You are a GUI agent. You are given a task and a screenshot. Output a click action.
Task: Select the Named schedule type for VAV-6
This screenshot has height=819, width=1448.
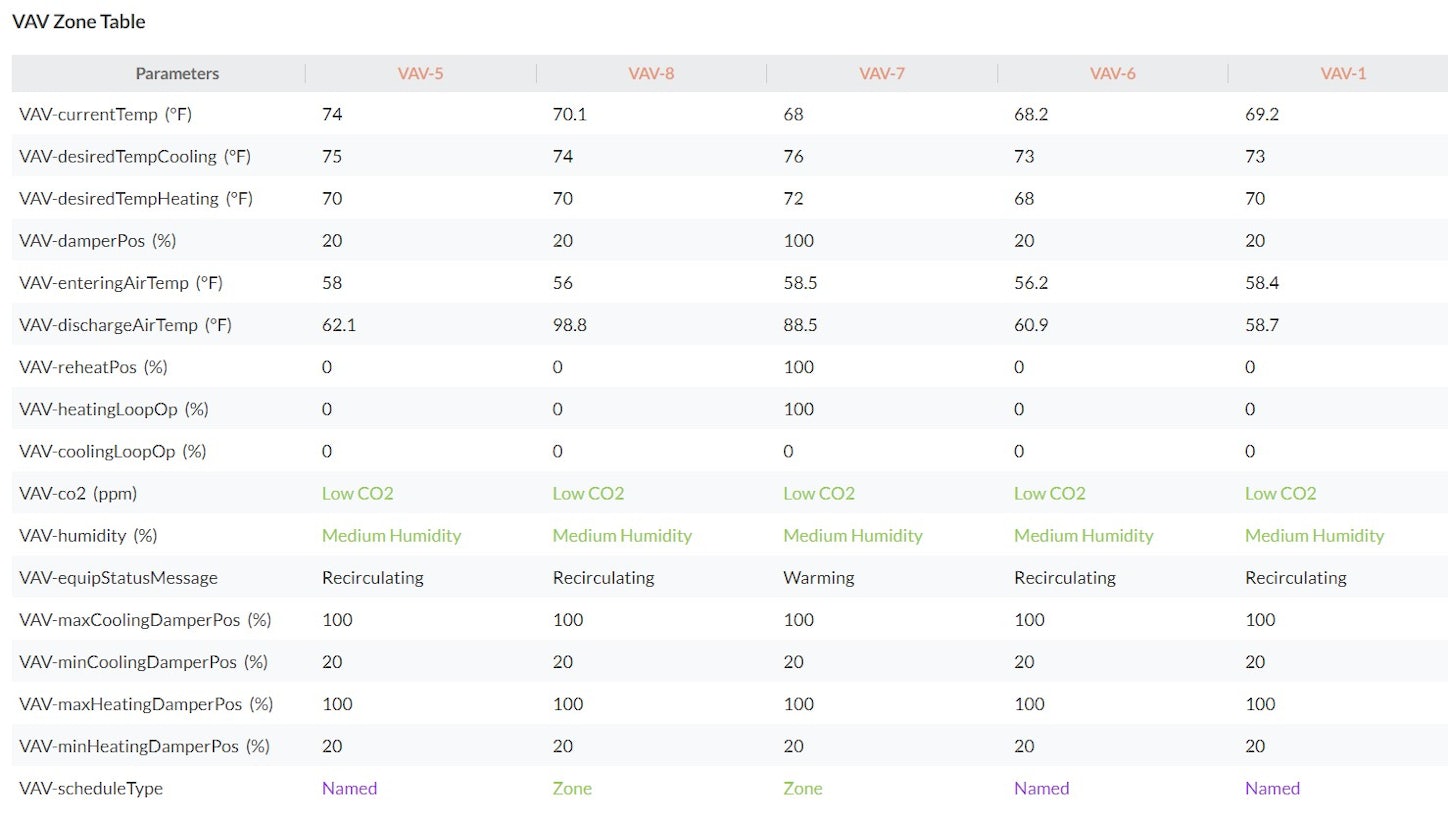(1041, 788)
